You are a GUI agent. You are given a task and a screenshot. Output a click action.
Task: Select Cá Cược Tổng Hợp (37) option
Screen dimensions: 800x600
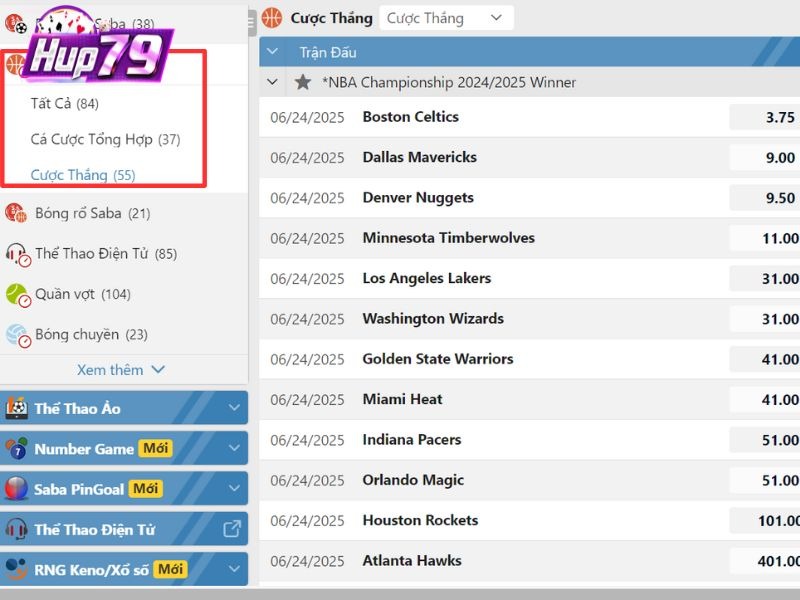105,139
